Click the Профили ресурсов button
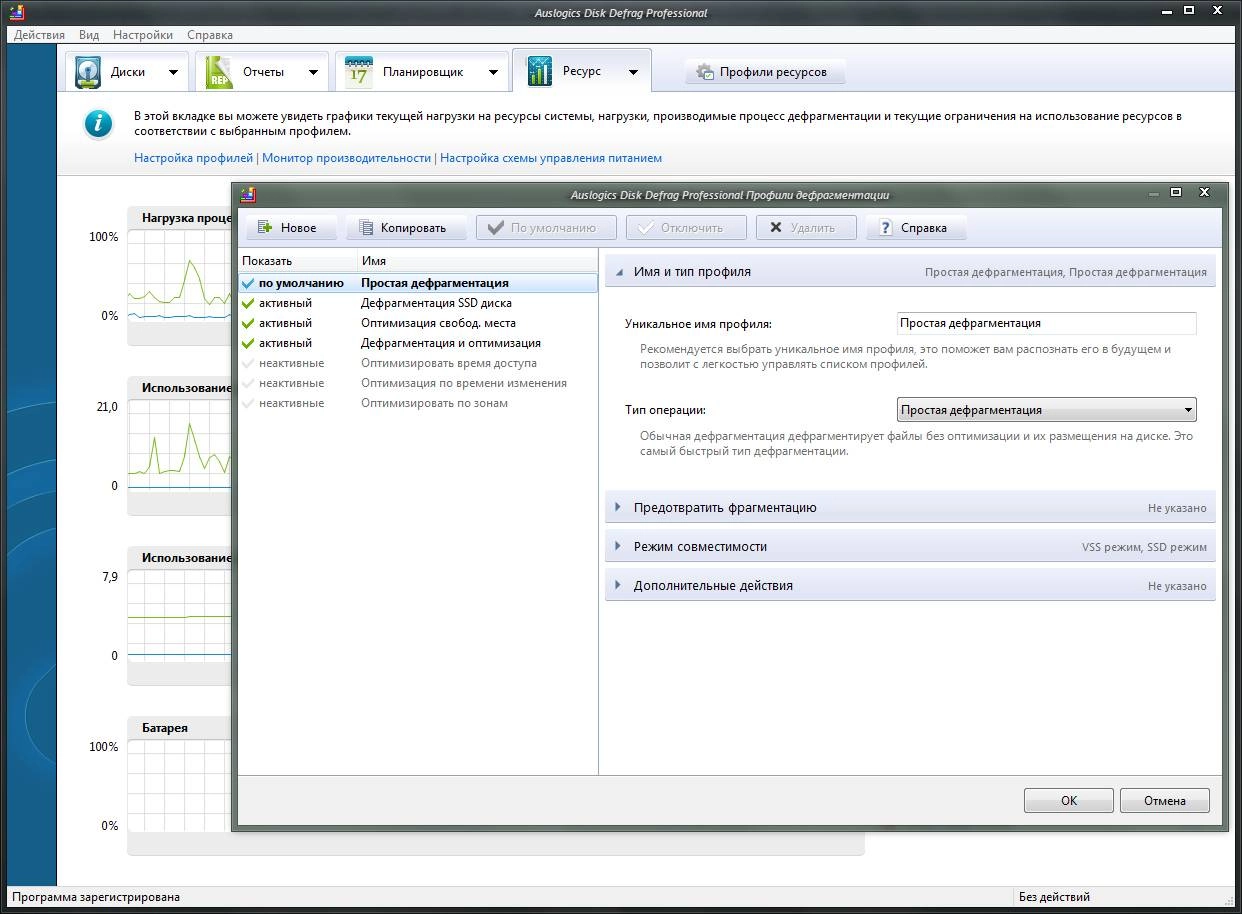The height and width of the screenshot is (914, 1242). [x=765, y=72]
